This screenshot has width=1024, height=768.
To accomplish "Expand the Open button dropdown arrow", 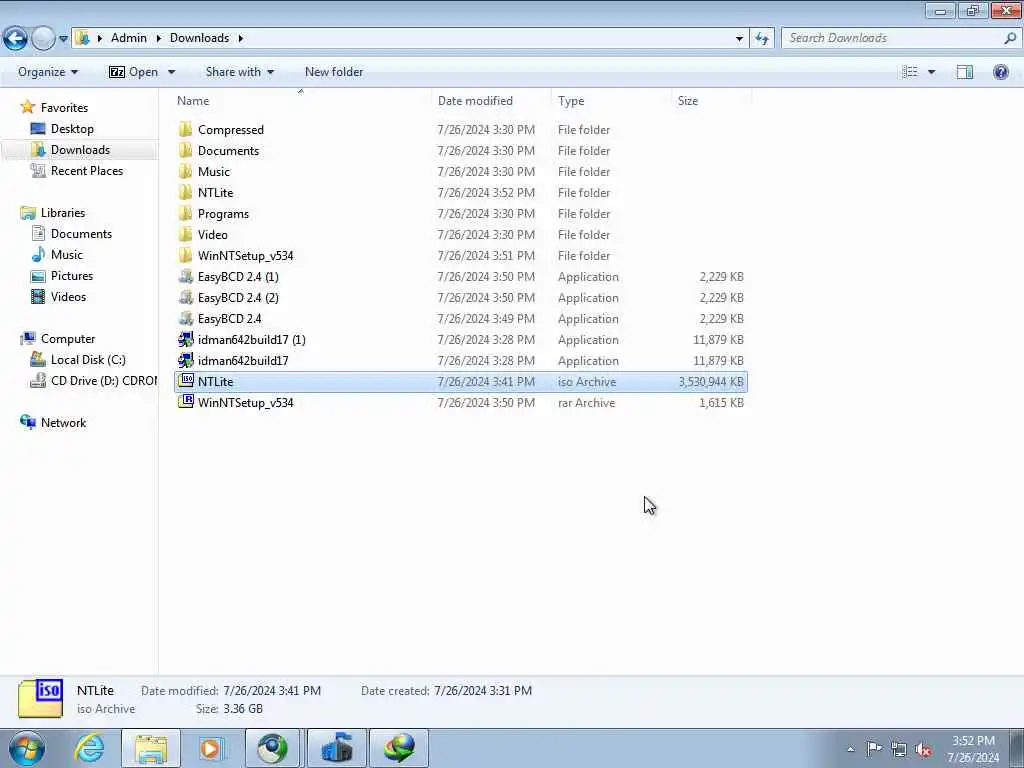I will pyautogui.click(x=172, y=72).
